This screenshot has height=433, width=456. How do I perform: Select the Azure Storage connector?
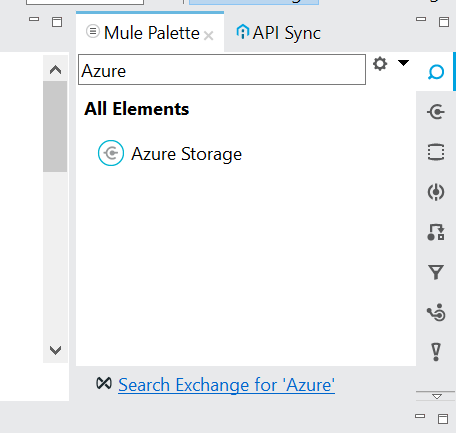point(170,153)
